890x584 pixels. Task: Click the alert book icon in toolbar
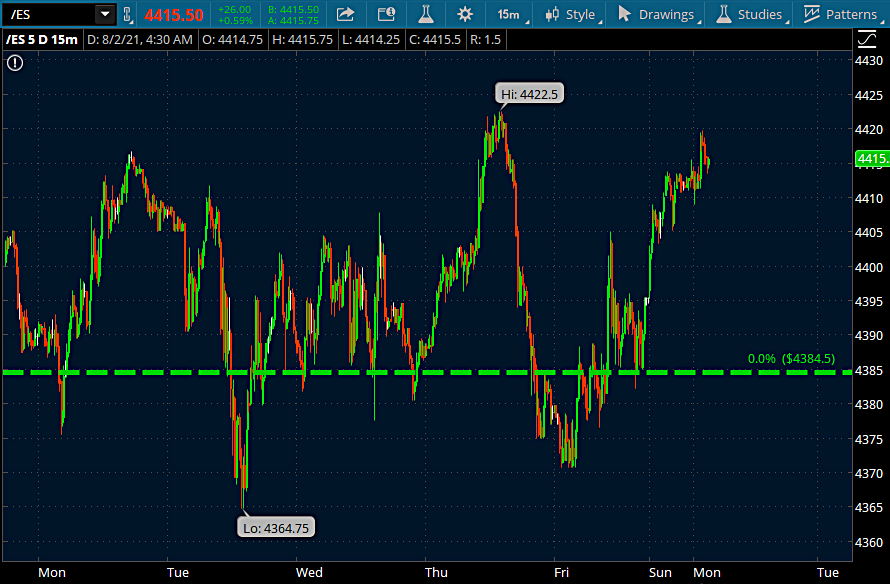pos(385,14)
